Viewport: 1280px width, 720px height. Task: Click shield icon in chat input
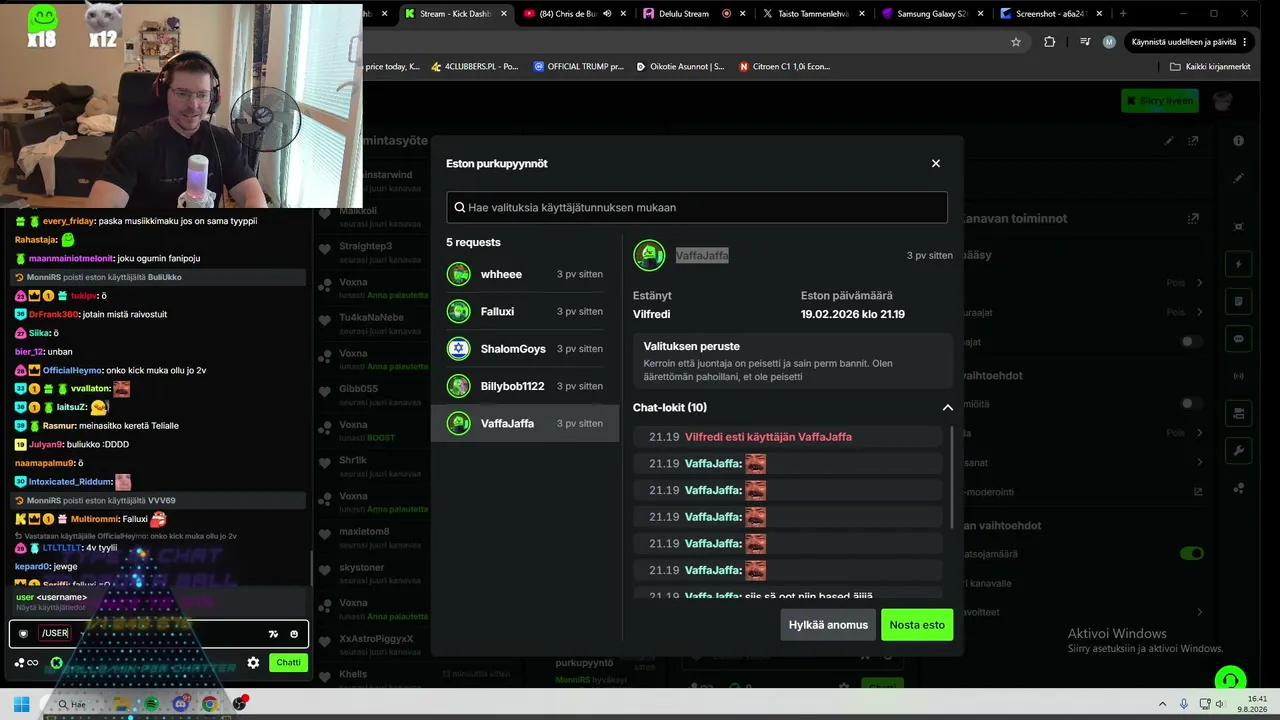tap(24, 633)
